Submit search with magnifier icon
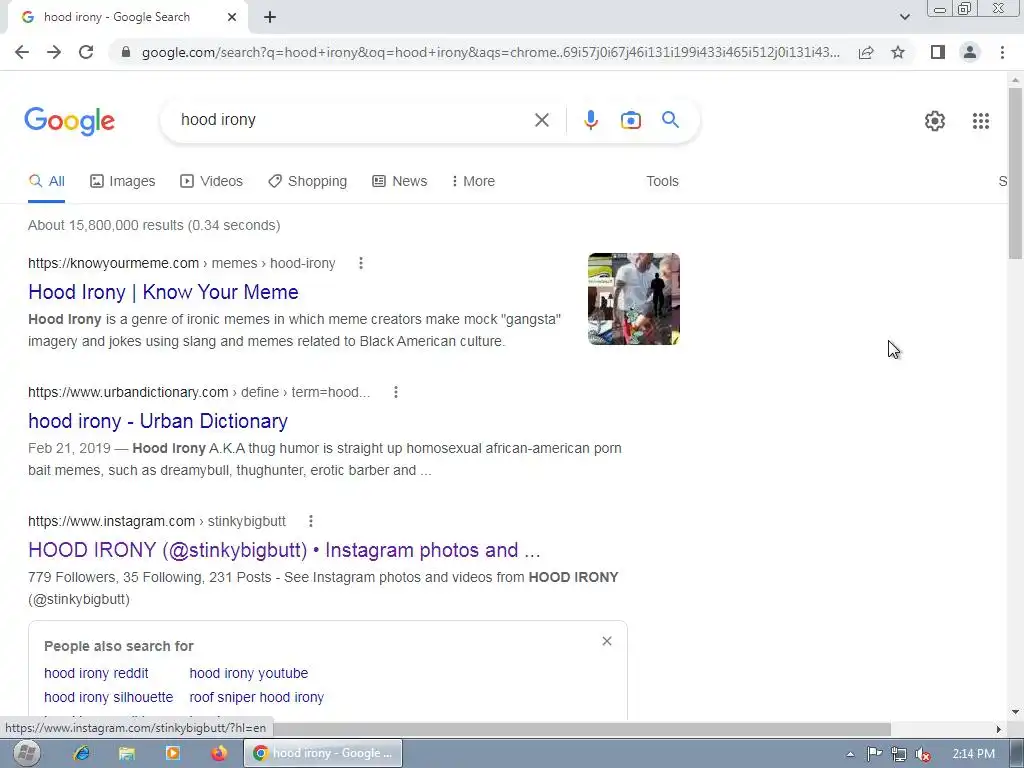Screen dimensions: 1024x768 (x=670, y=120)
